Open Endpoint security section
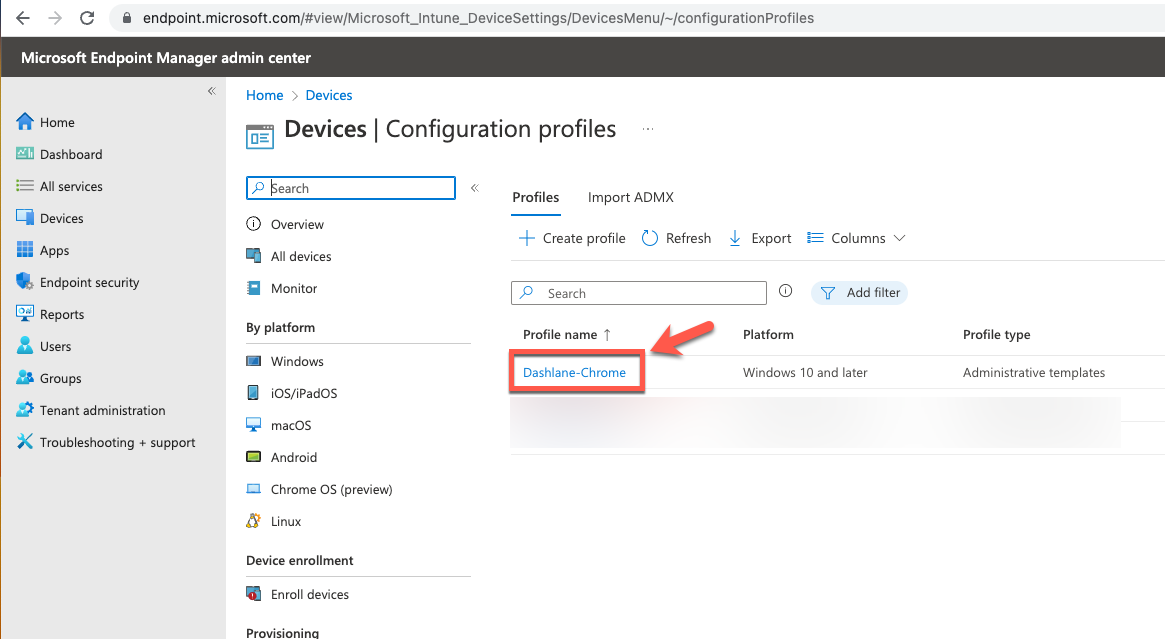Viewport: 1165px width, 639px height. click(90, 282)
